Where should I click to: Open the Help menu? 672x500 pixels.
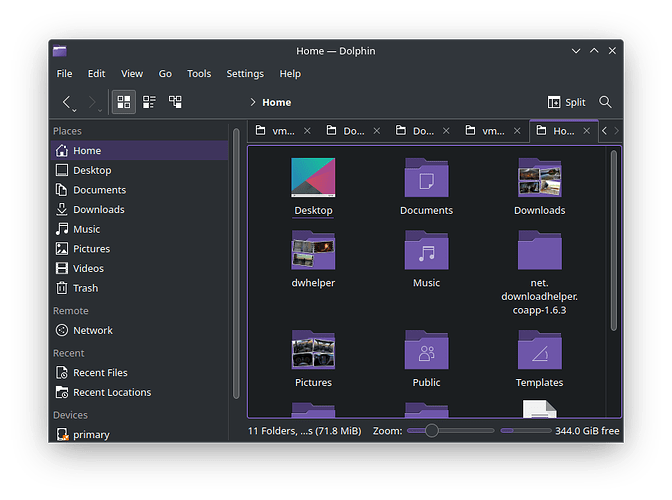290,74
